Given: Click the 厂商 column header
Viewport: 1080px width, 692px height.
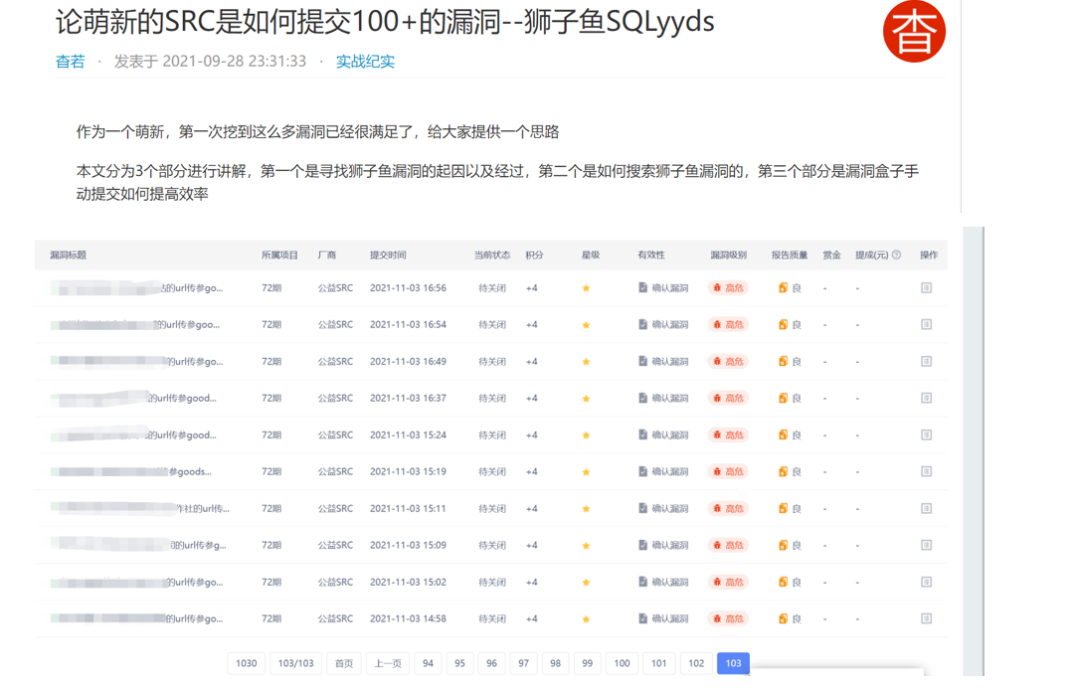Looking at the screenshot, I should (327, 255).
